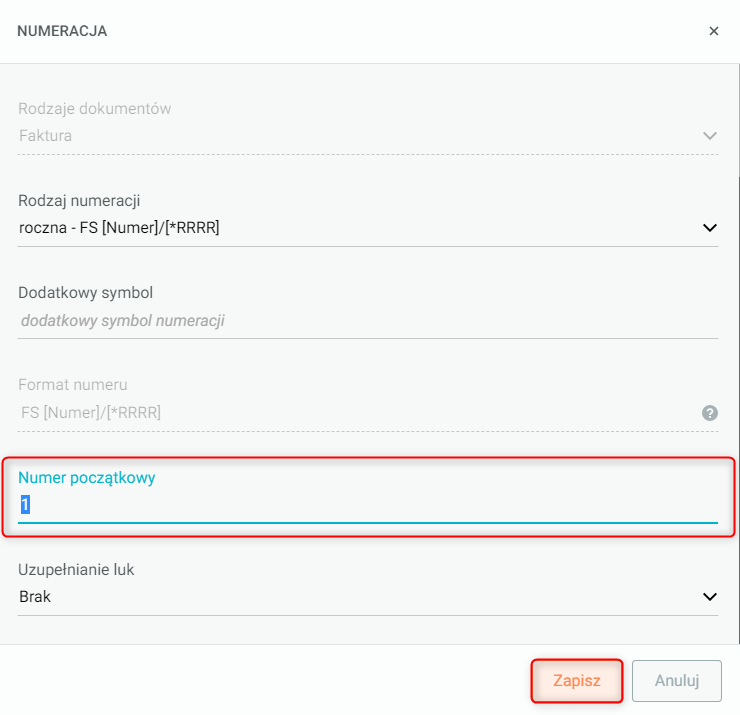Select the 'roczna - FS [Numer]/[*RRRR]' value
The height and width of the screenshot is (715, 740).
tap(119, 228)
